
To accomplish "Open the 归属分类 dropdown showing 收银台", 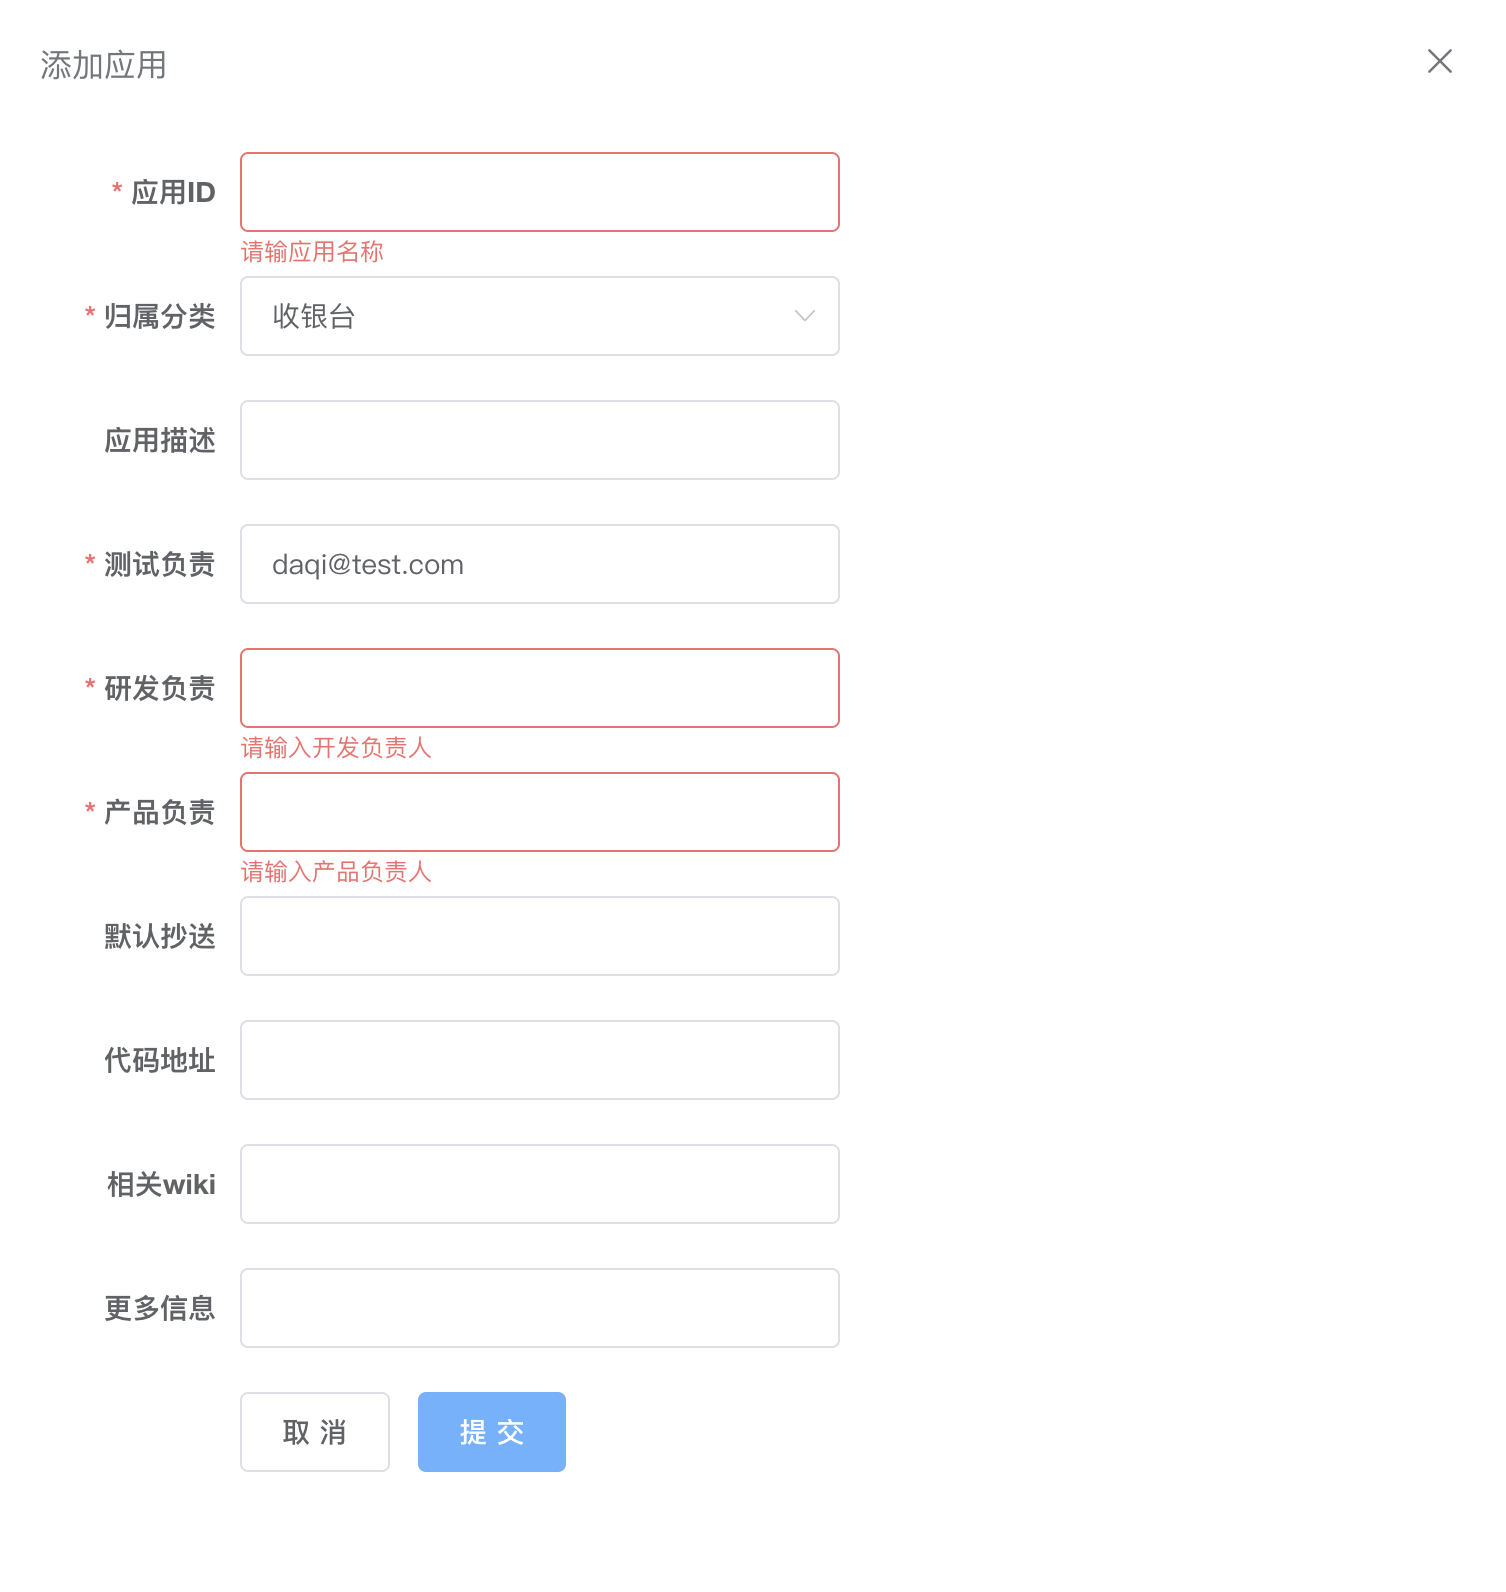I will 540,316.
